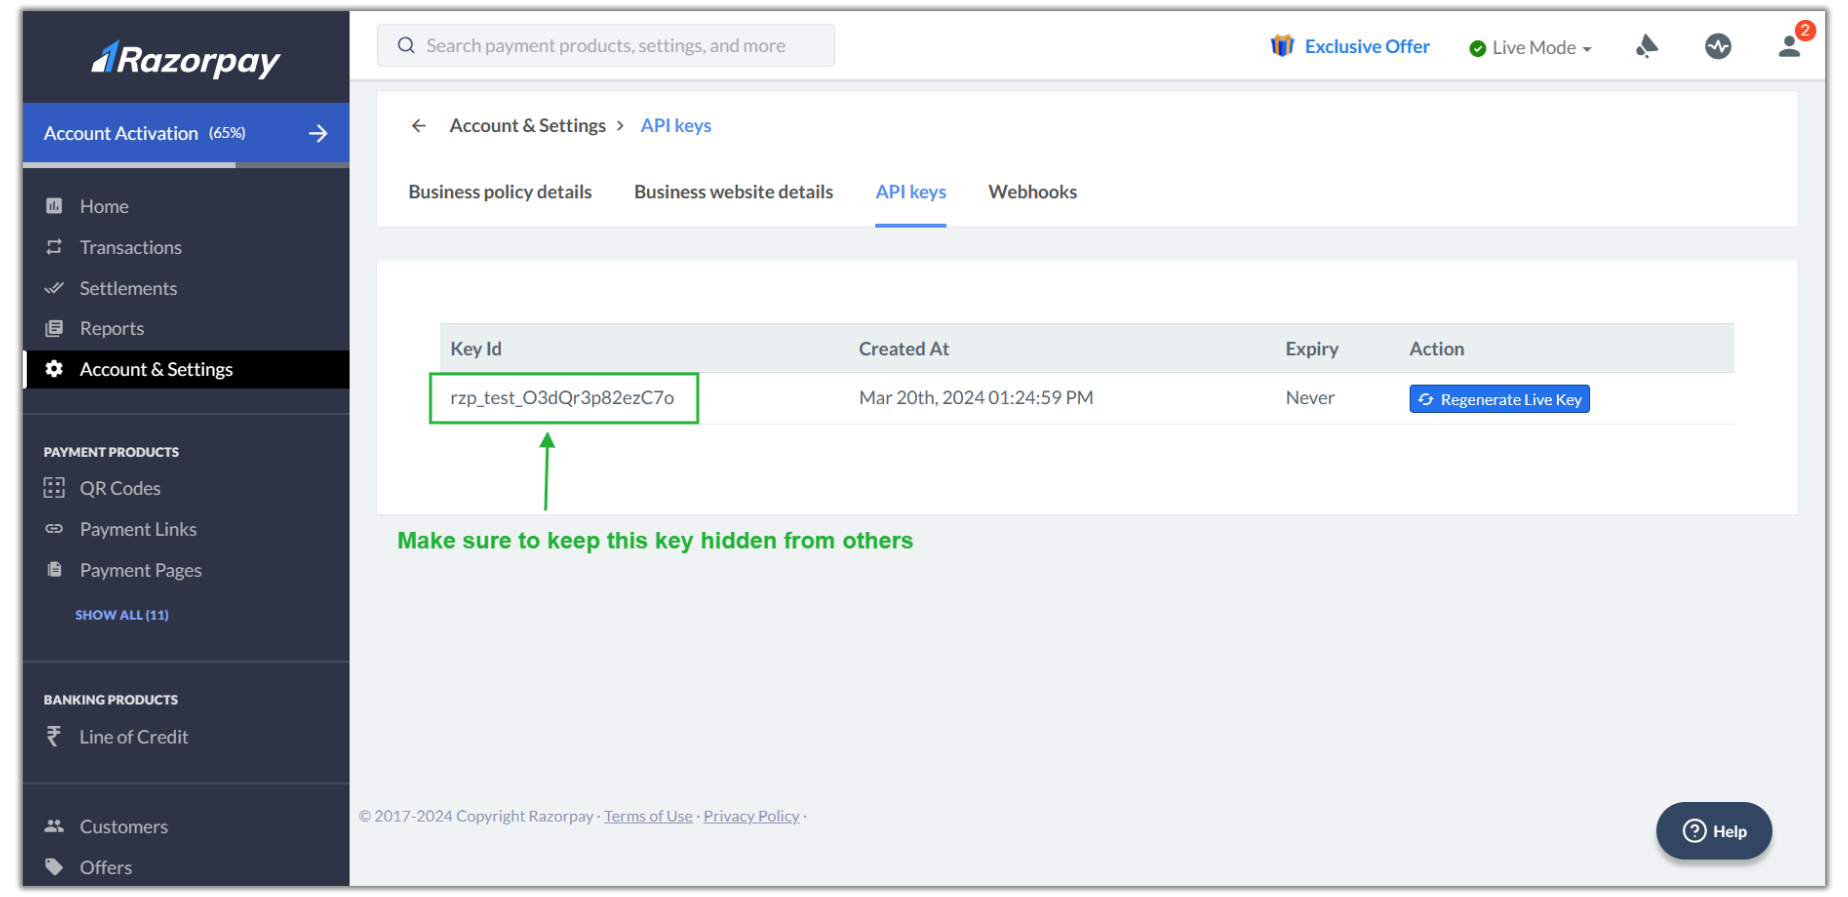Click the Exclusive Offer link text
The width and height of the screenshot is (1848, 897).
(x=1367, y=47)
